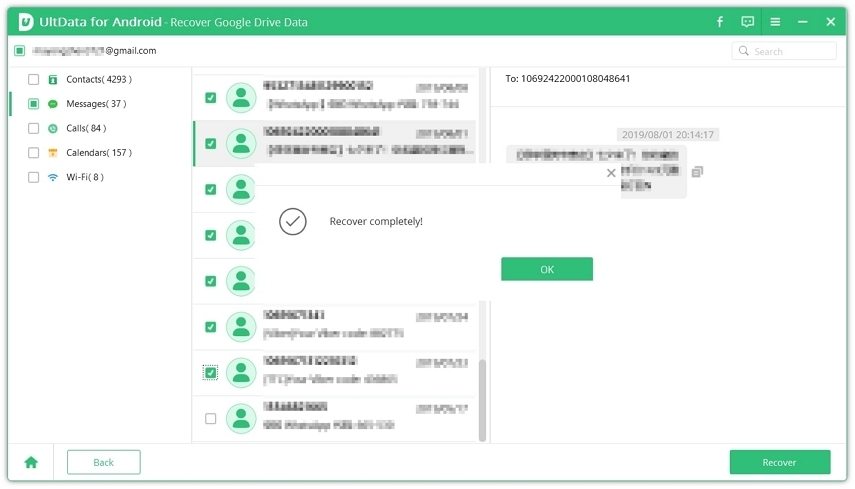Click the magnifier search icon
Screen dimensions: 855x489
tap(743, 51)
